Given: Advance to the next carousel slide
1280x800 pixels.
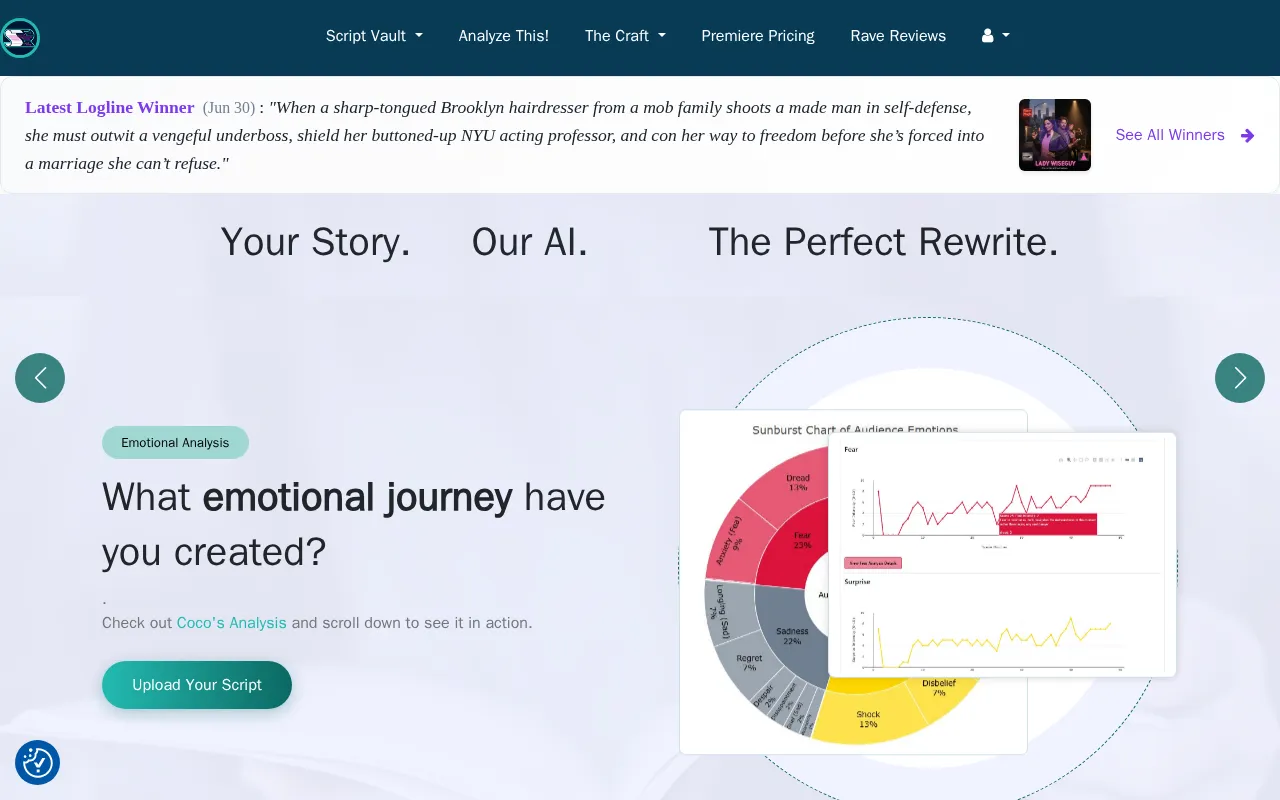Looking at the screenshot, I should pos(1240,378).
